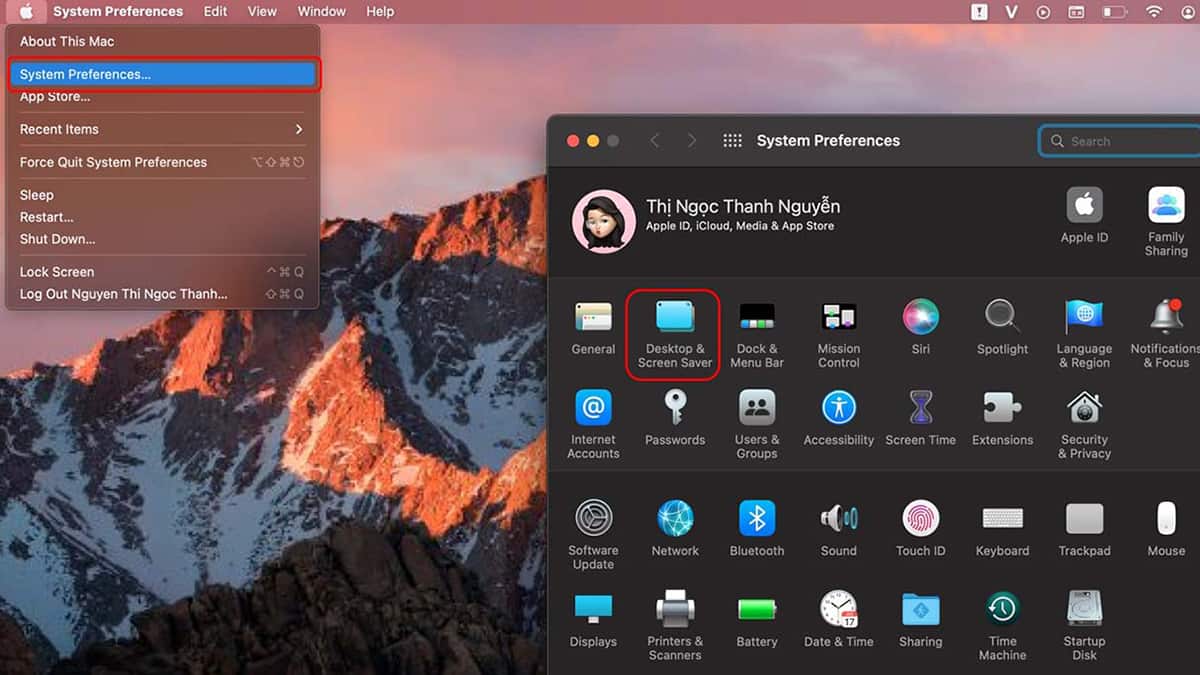Open the Battery preference pane
This screenshot has height=675, width=1200.
click(757, 620)
